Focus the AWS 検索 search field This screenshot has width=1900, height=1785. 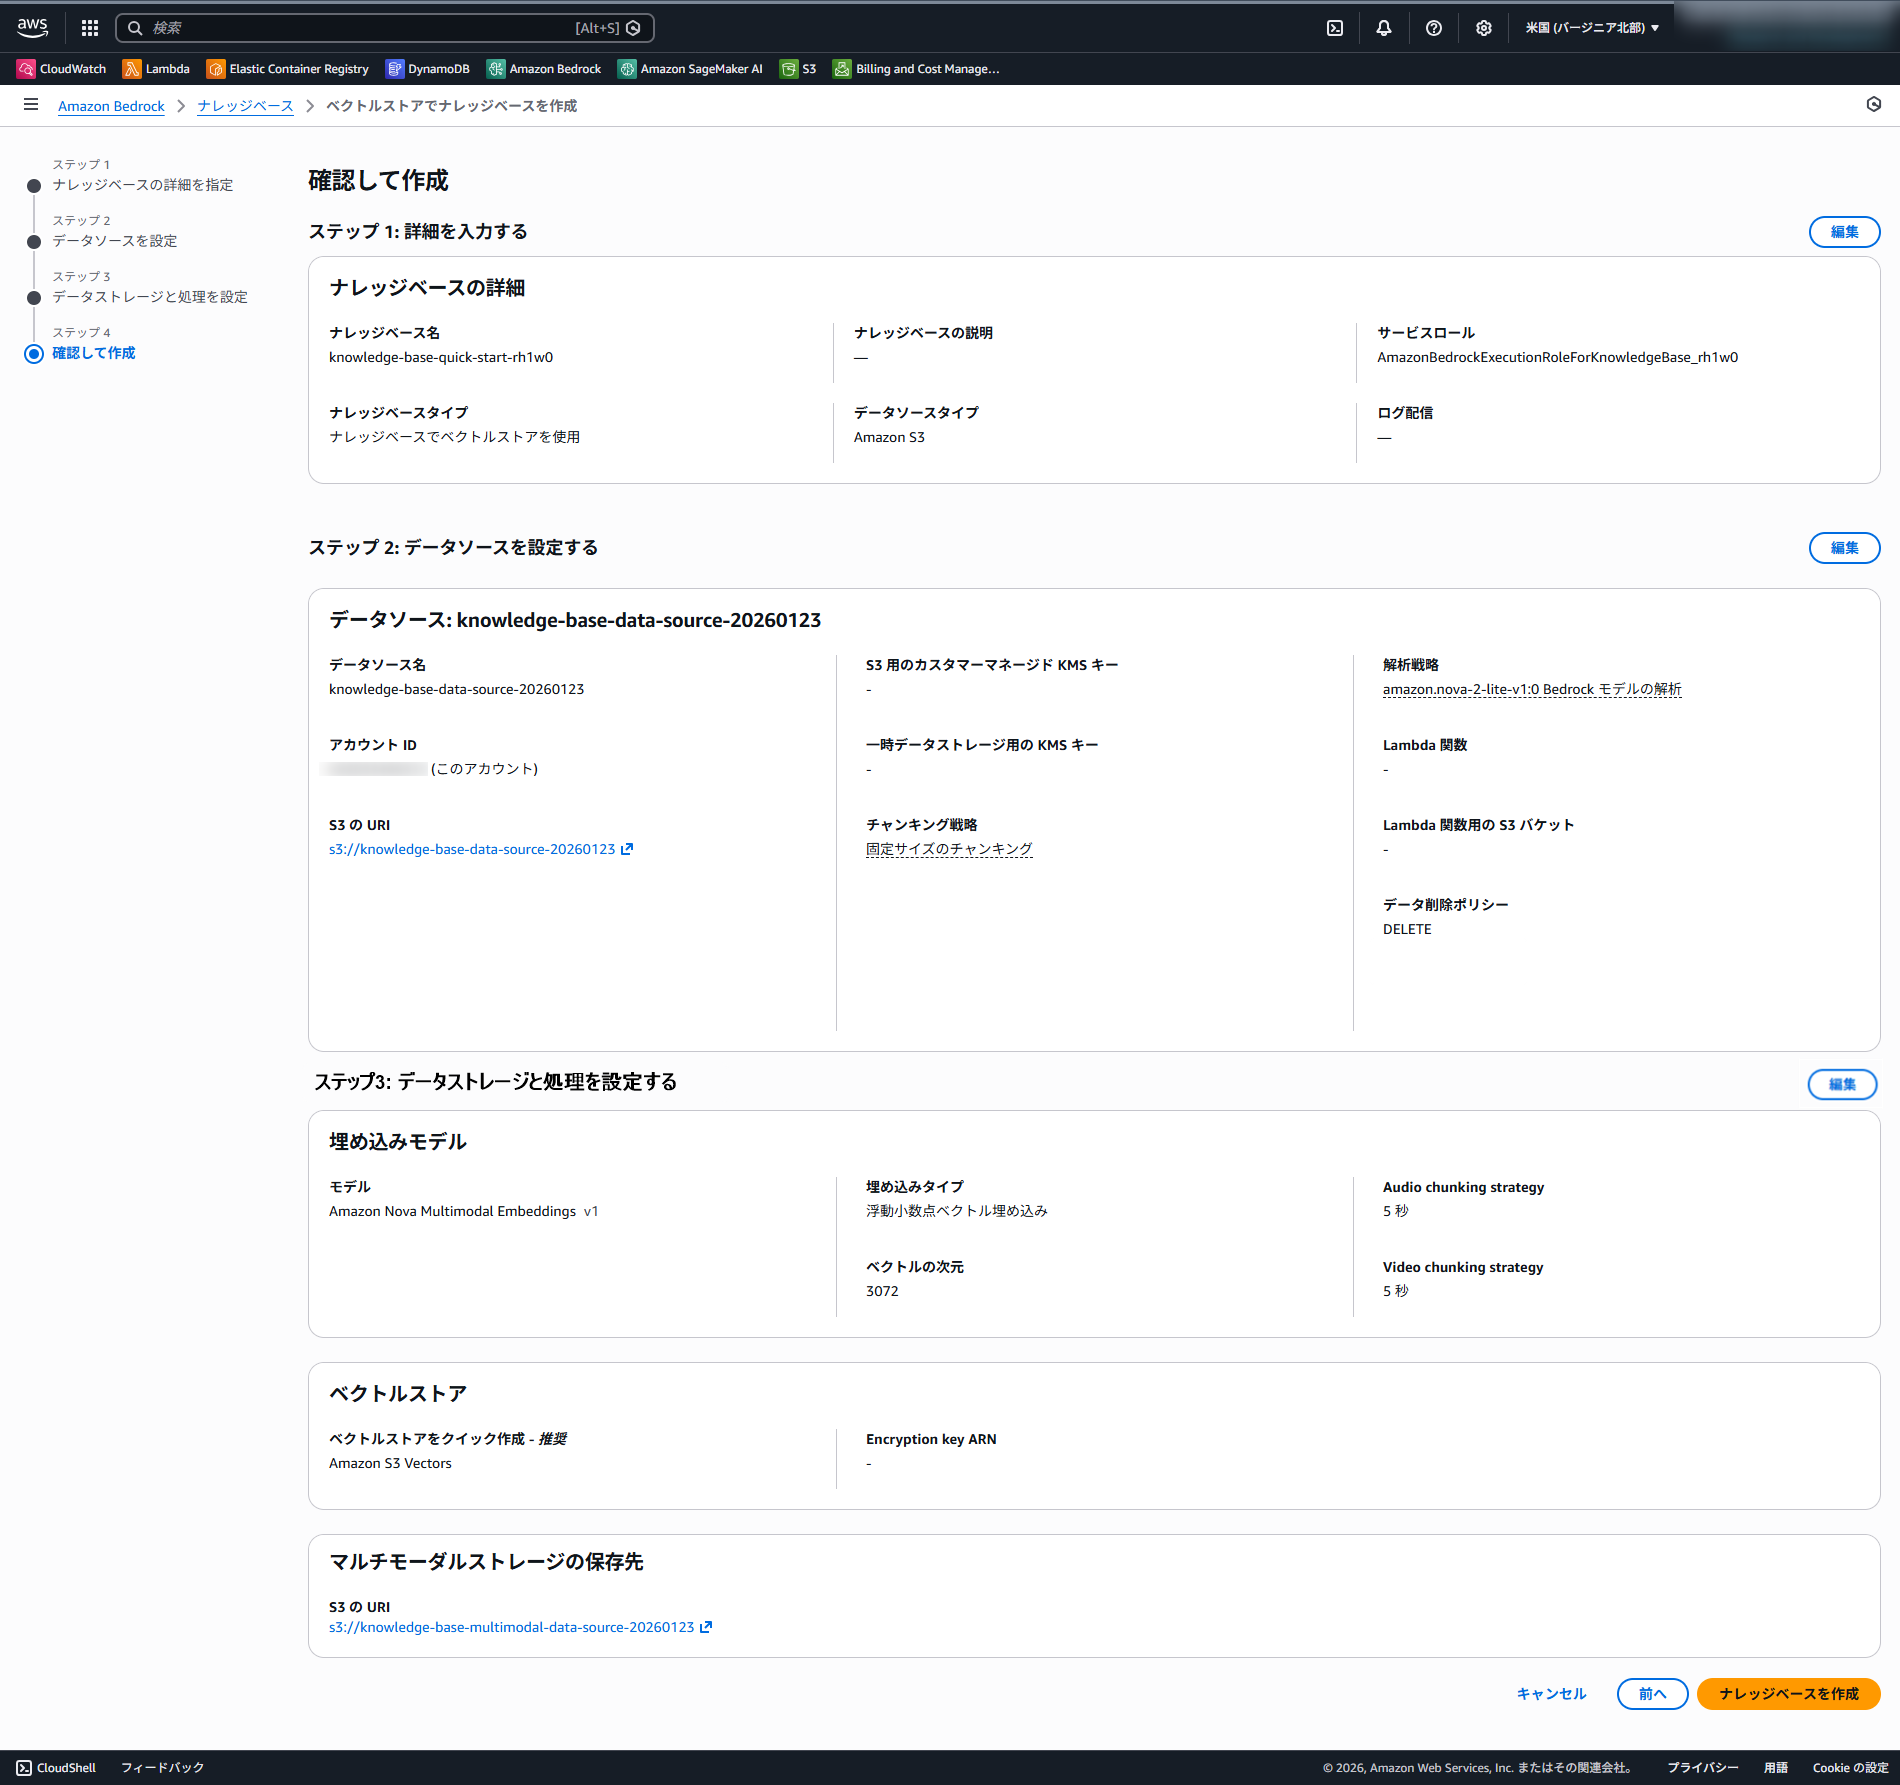pos(360,28)
